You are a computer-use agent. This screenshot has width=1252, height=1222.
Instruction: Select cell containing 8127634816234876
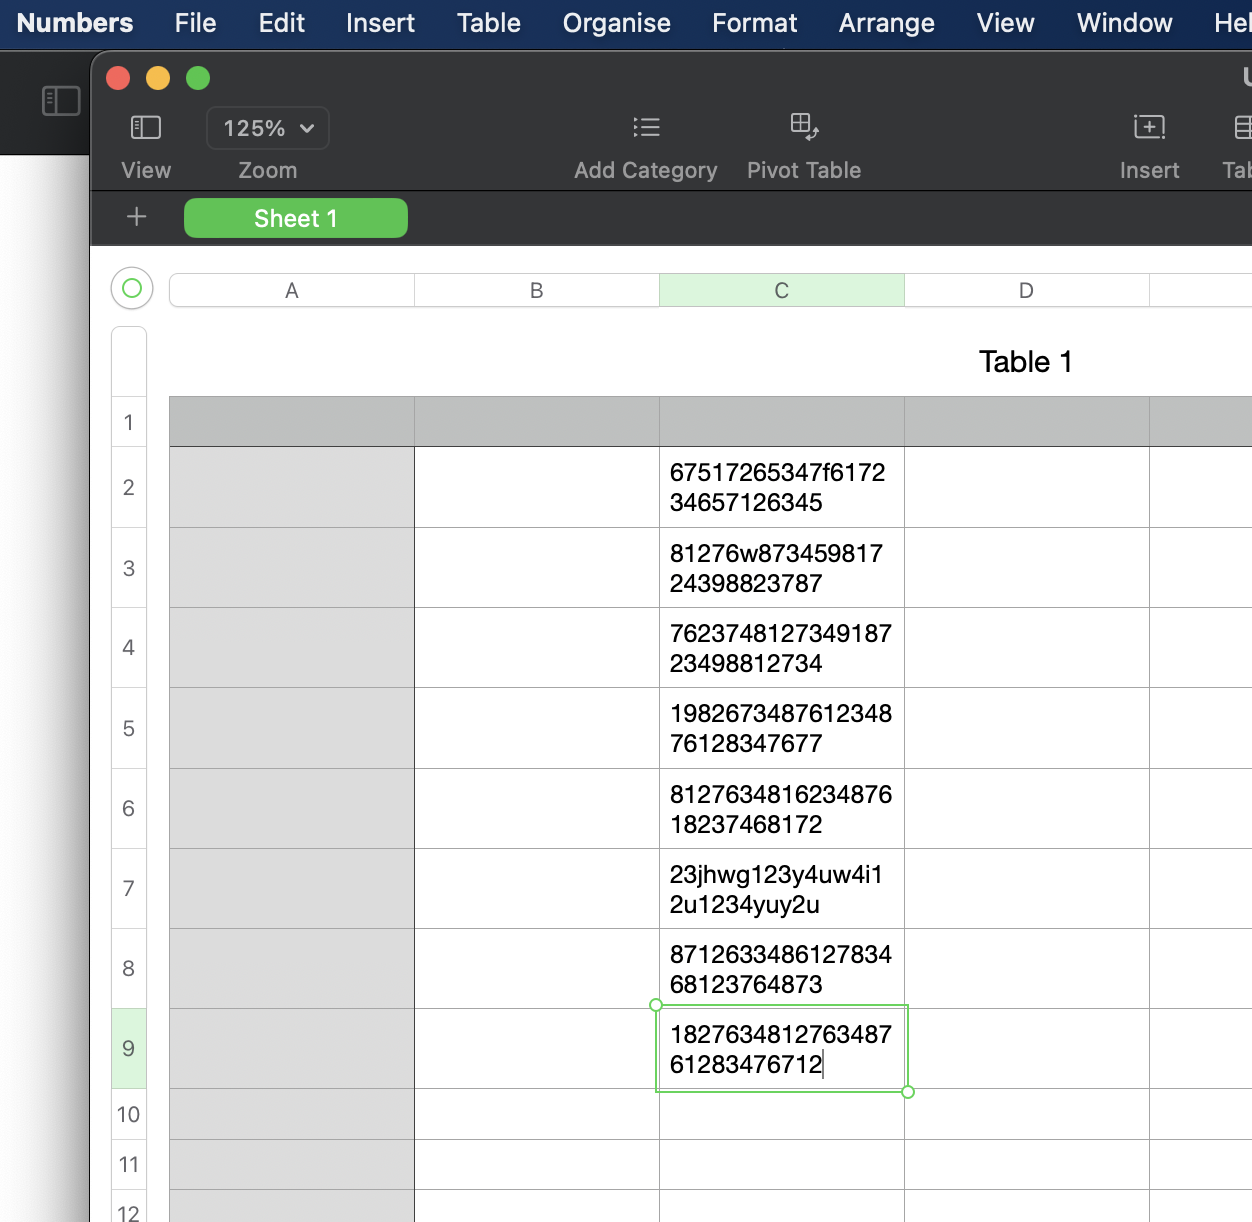click(x=782, y=809)
